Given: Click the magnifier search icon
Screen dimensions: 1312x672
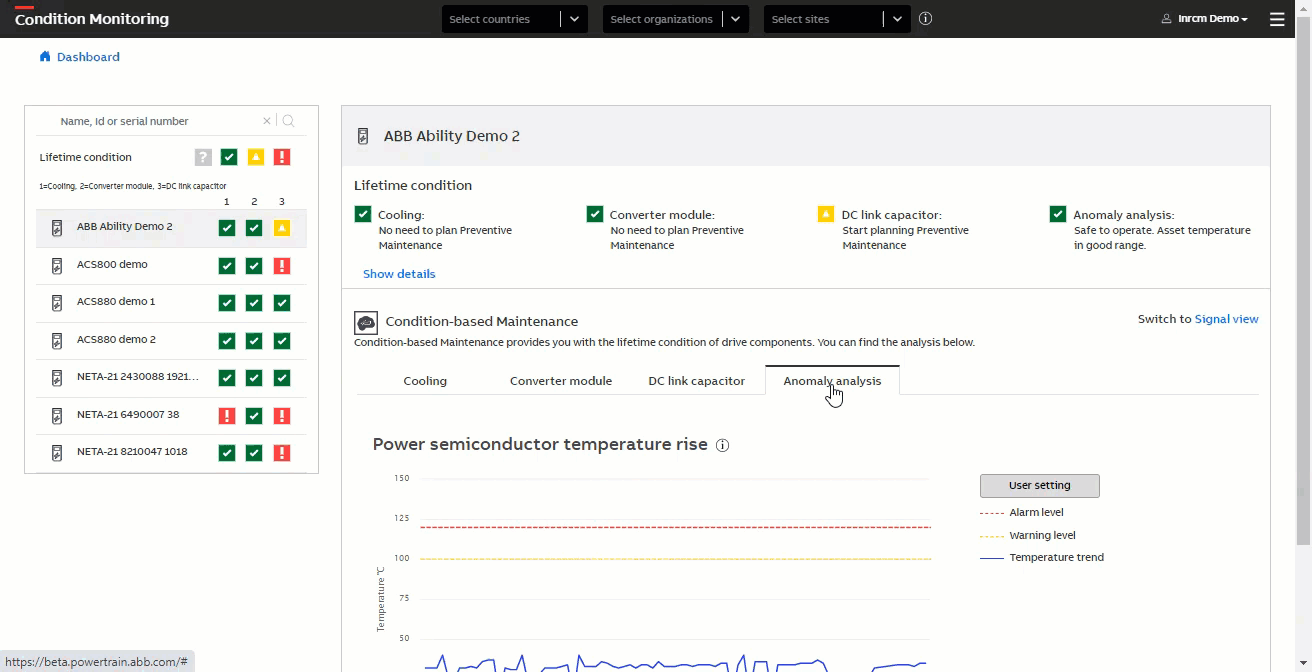Looking at the screenshot, I should pyautogui.click(x=288, y=121).
